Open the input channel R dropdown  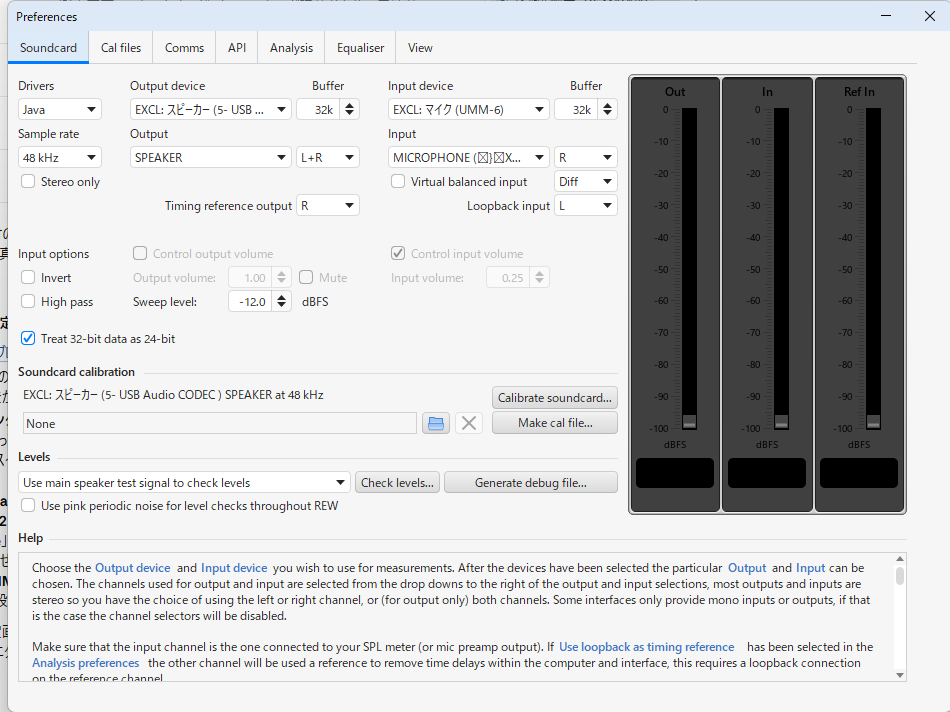(586, 158)
